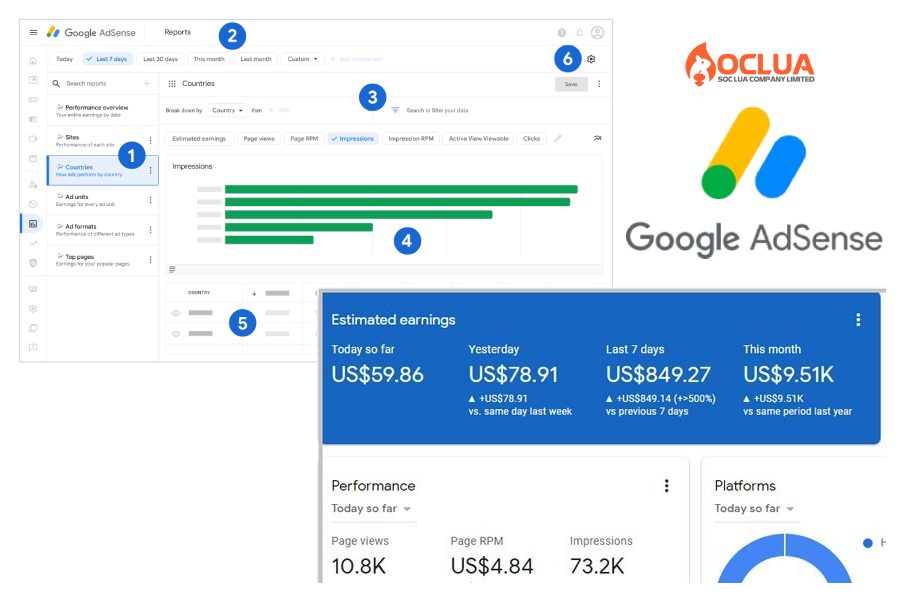This screenshot has width=900, height=600.
Task: Click the Save button
Action: coord(571,84)
